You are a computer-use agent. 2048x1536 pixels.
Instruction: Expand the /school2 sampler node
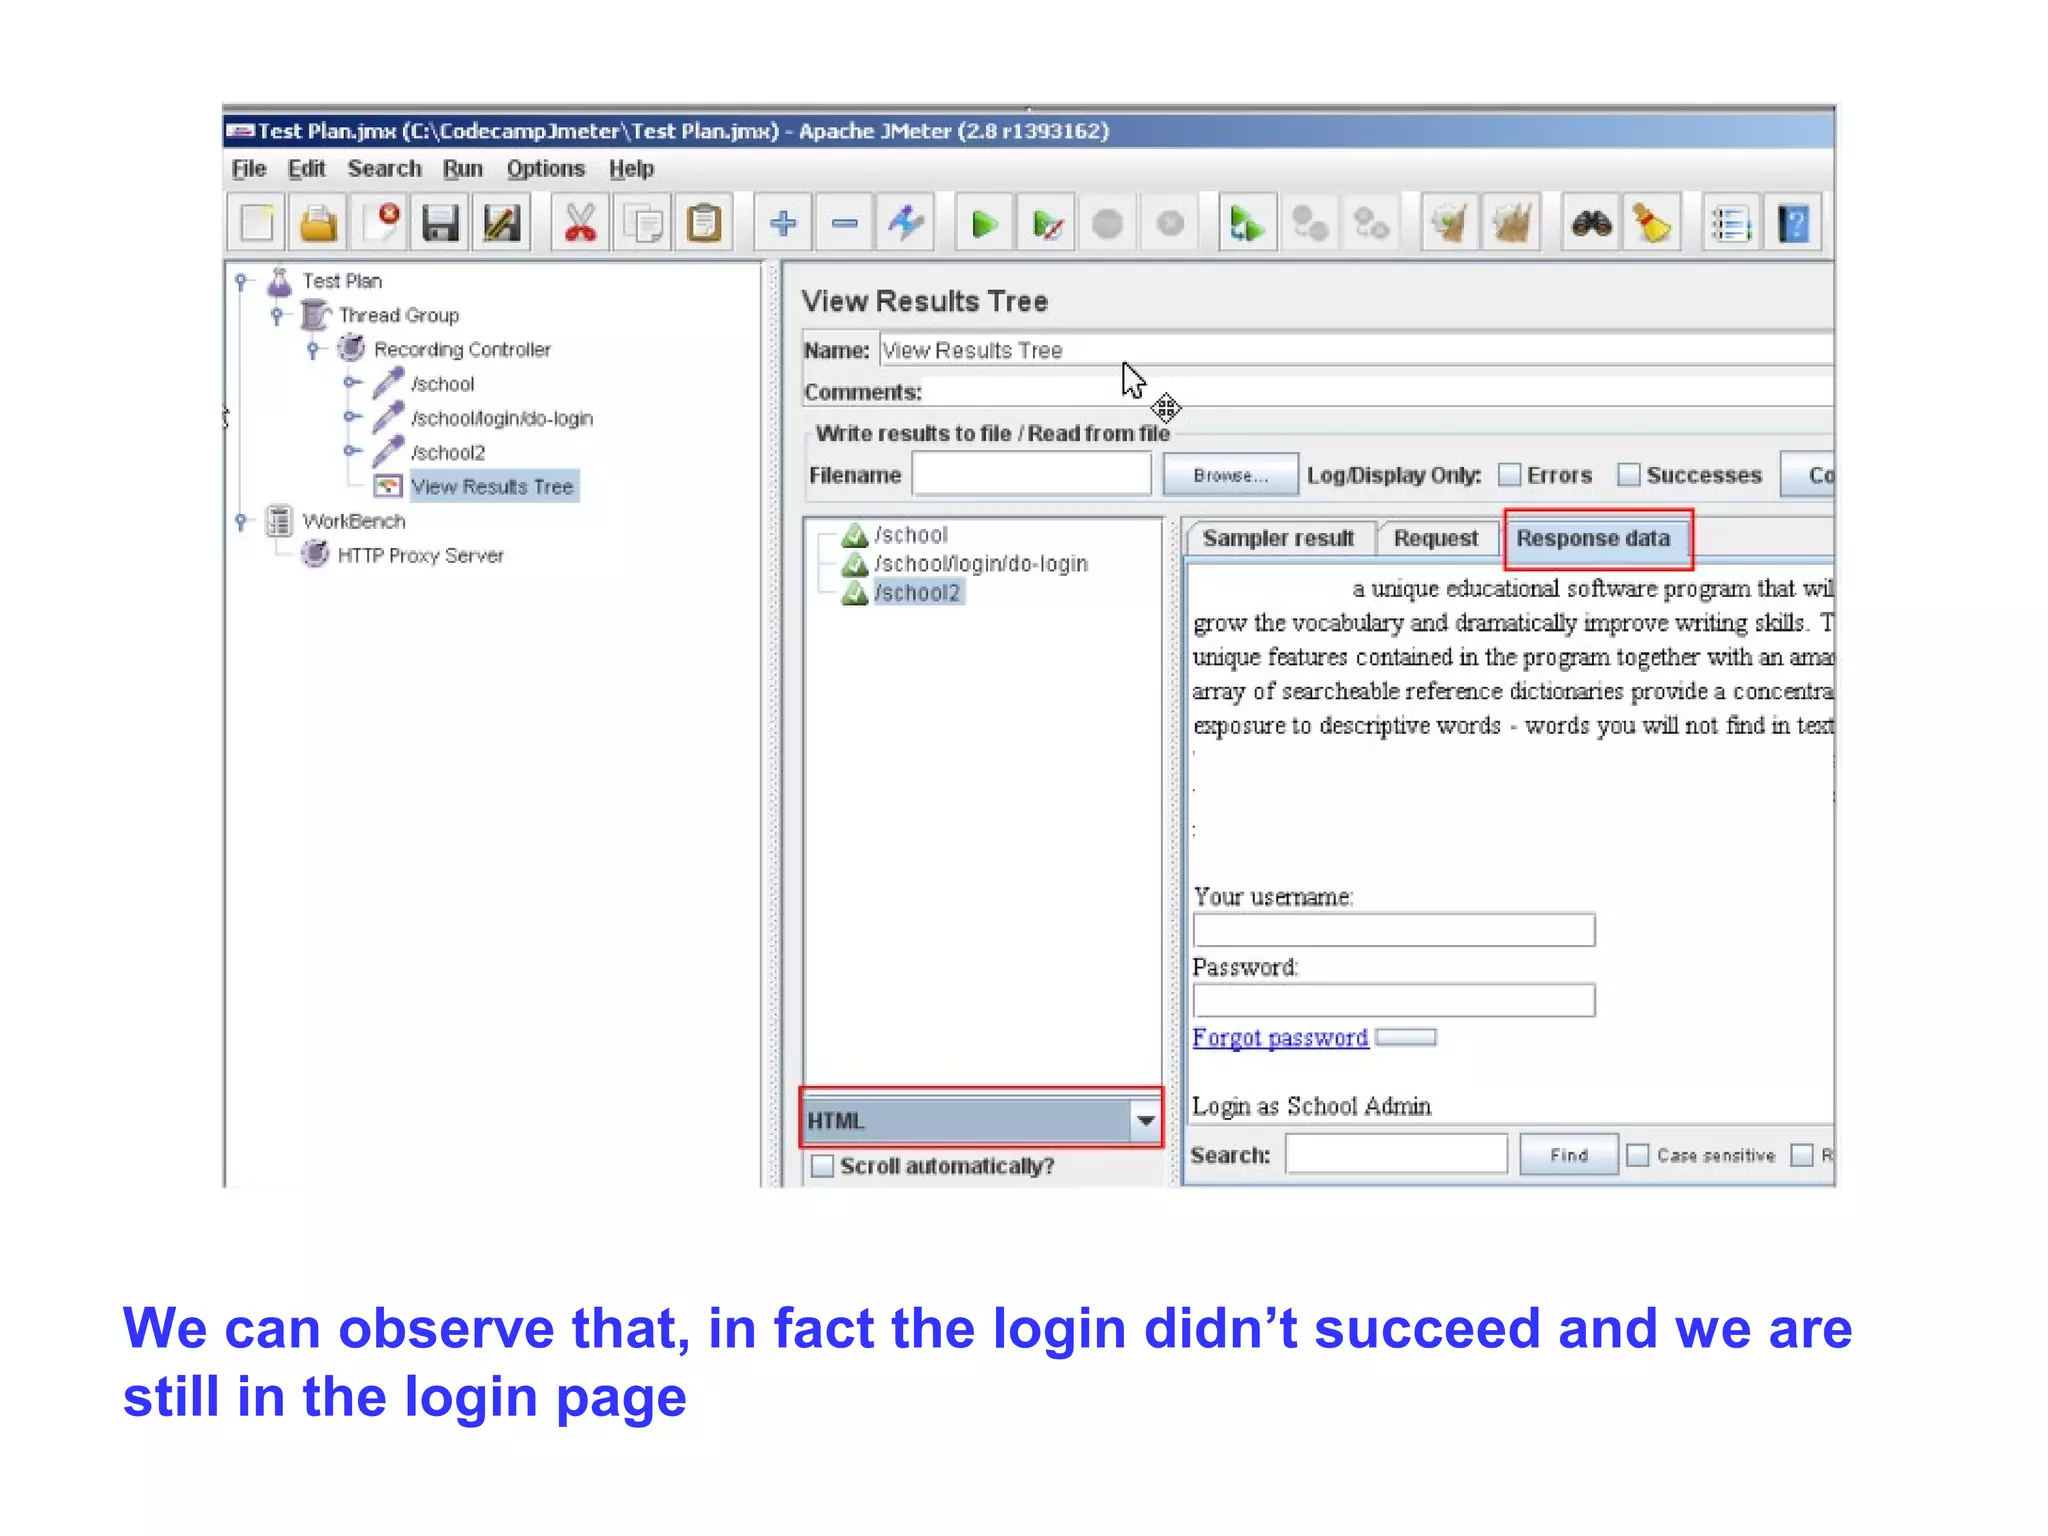point(351,451)
